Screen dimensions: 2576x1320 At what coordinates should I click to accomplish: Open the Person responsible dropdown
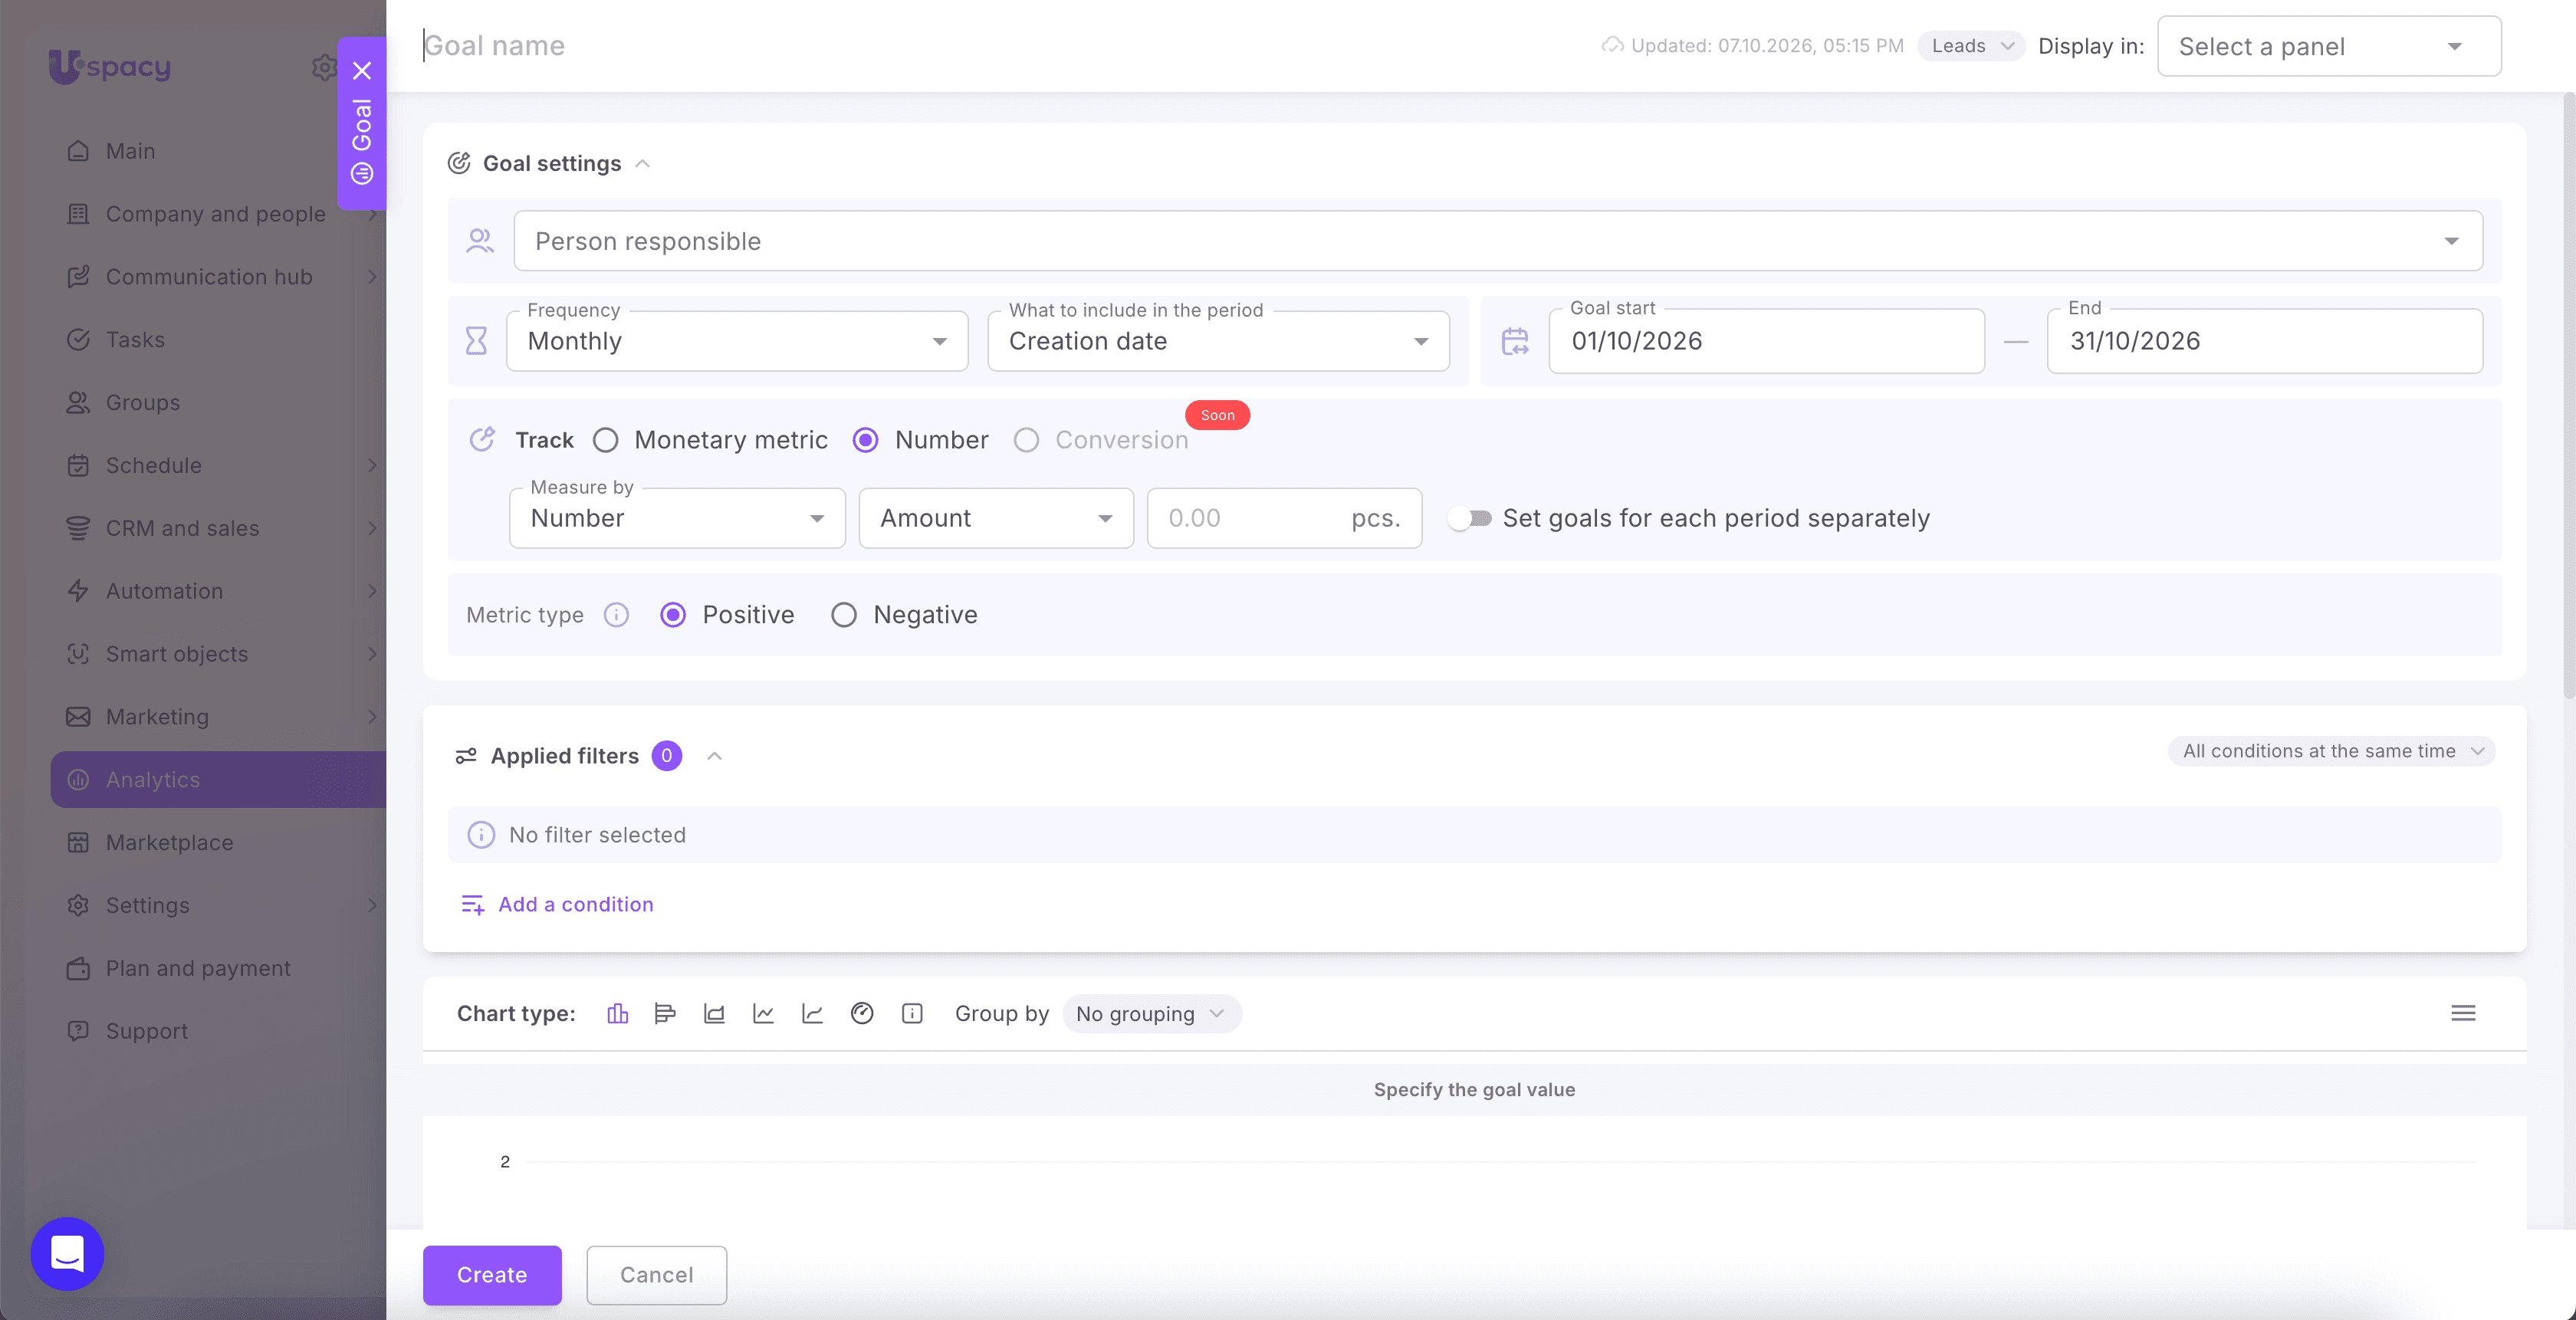click(1498, 241)
